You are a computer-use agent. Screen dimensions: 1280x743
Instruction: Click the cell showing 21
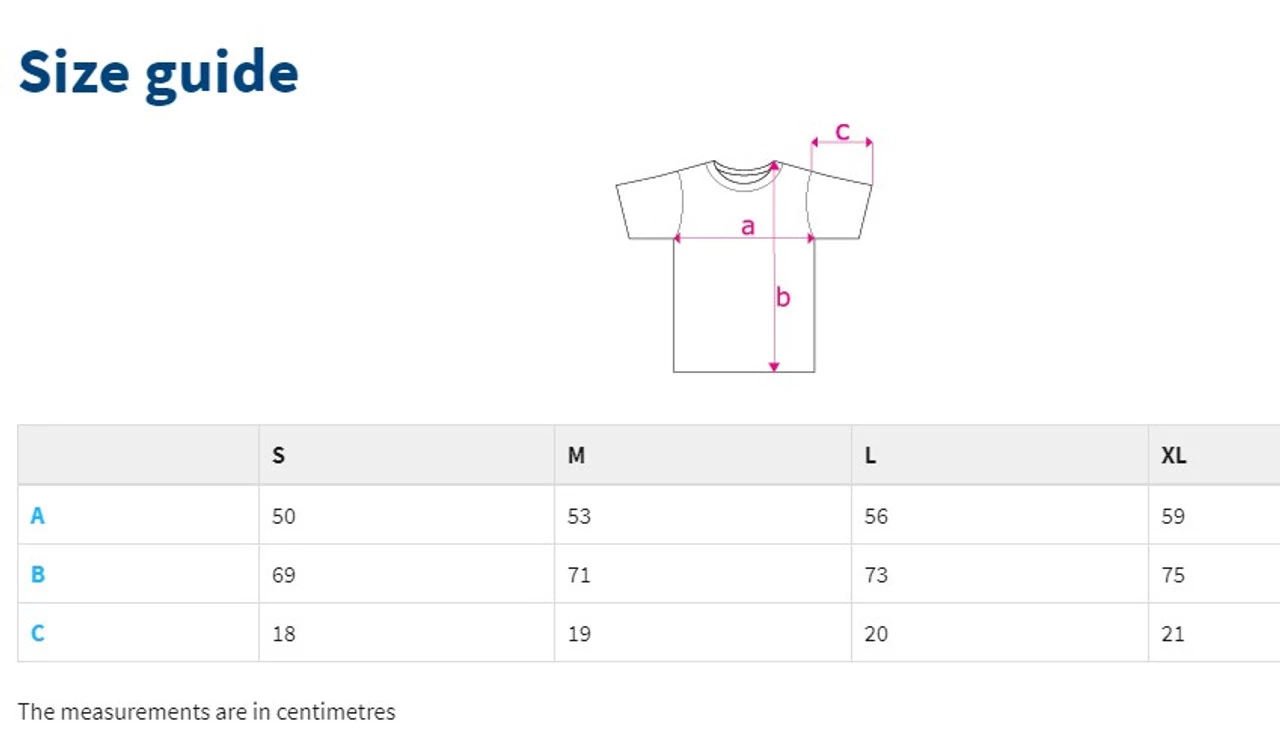tap(1173, 633)
